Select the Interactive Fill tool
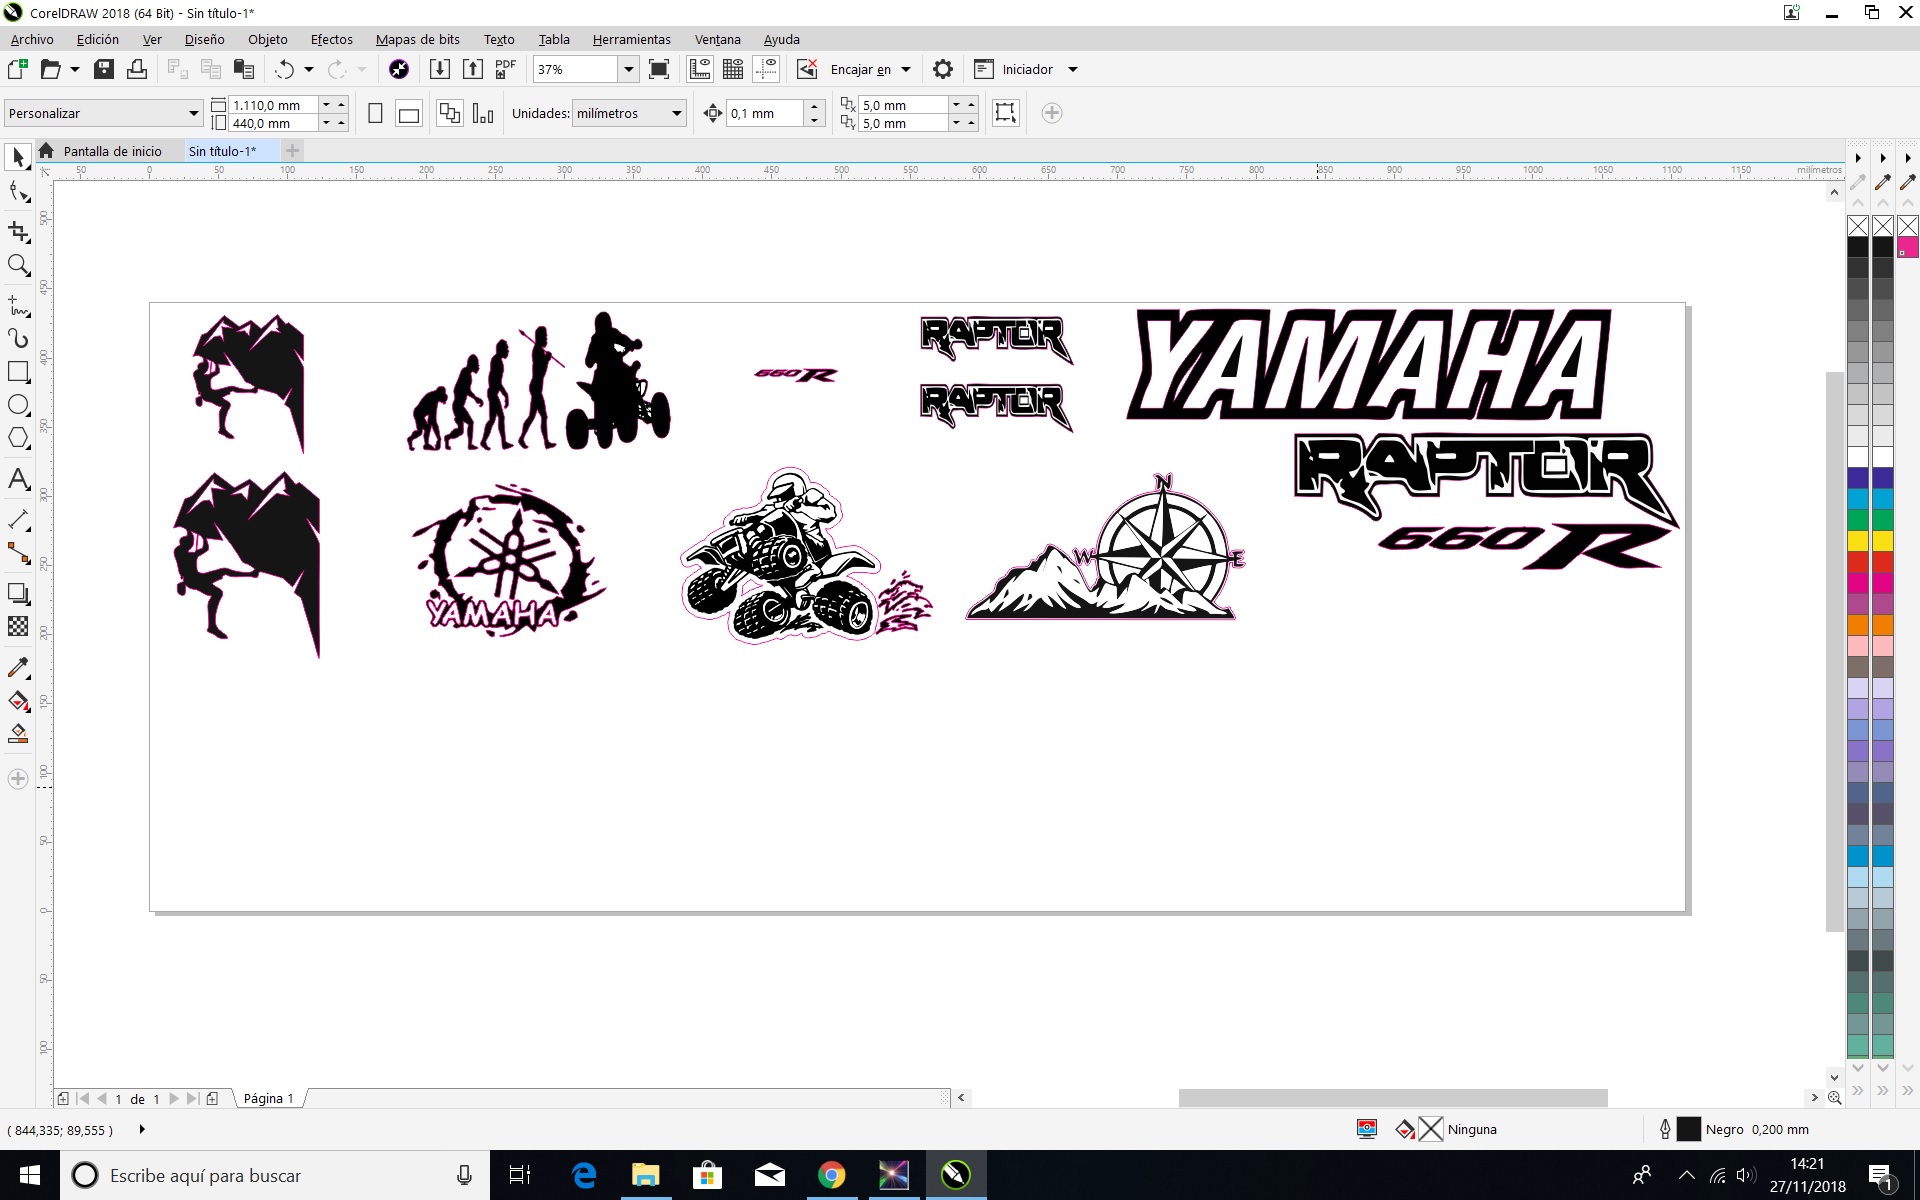The width and height of the screenshot is (1920, 1200). pyautogui.click(x=18, y=700)
